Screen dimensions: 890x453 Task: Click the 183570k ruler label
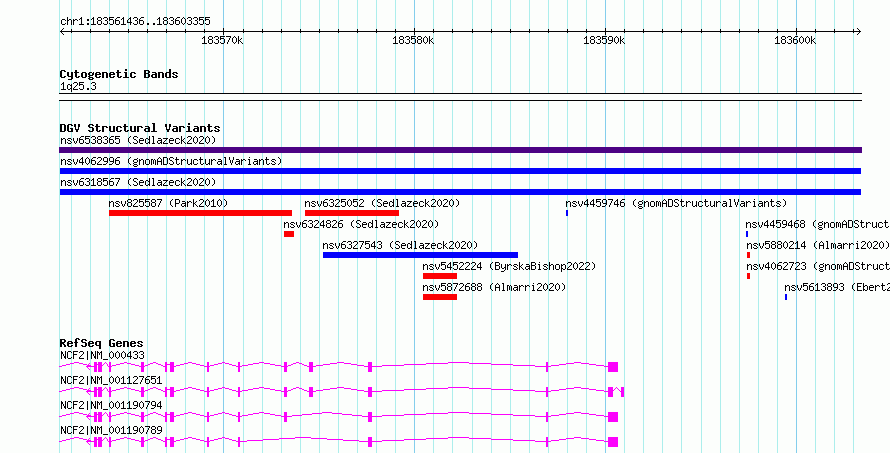[222, 41]
